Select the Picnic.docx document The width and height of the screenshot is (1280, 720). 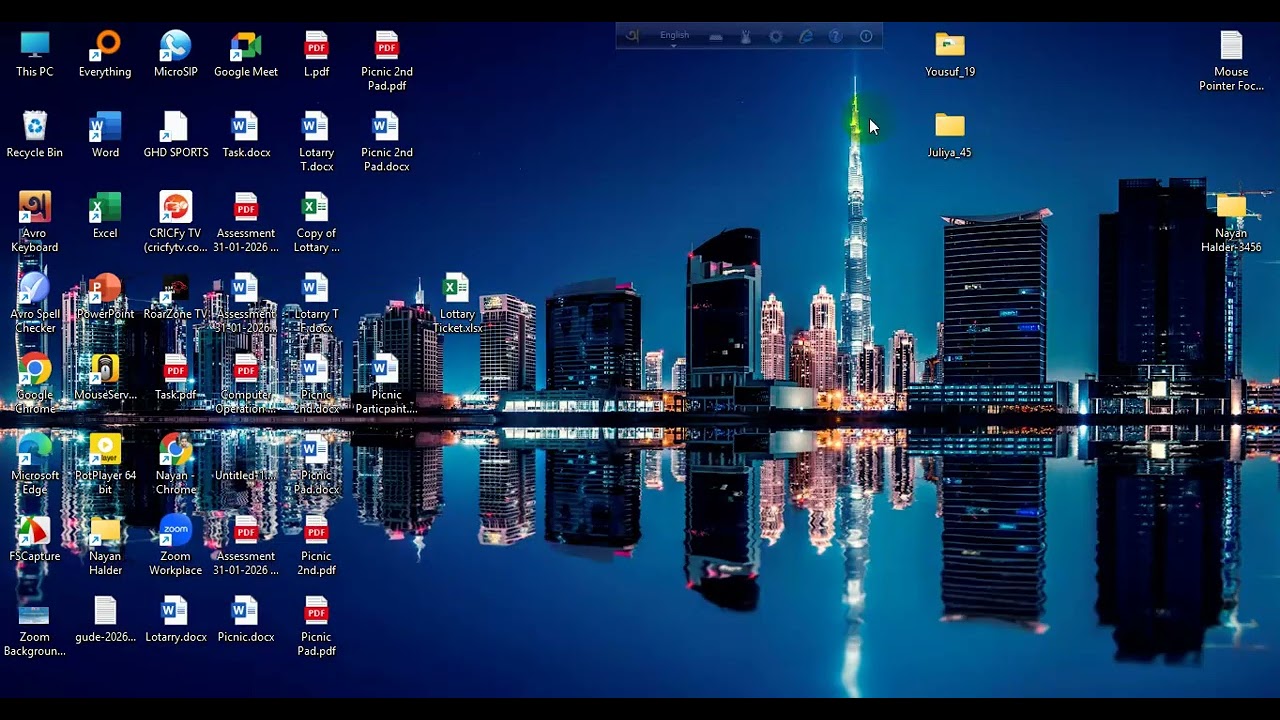pyautogui.click(x=246, y=620)
